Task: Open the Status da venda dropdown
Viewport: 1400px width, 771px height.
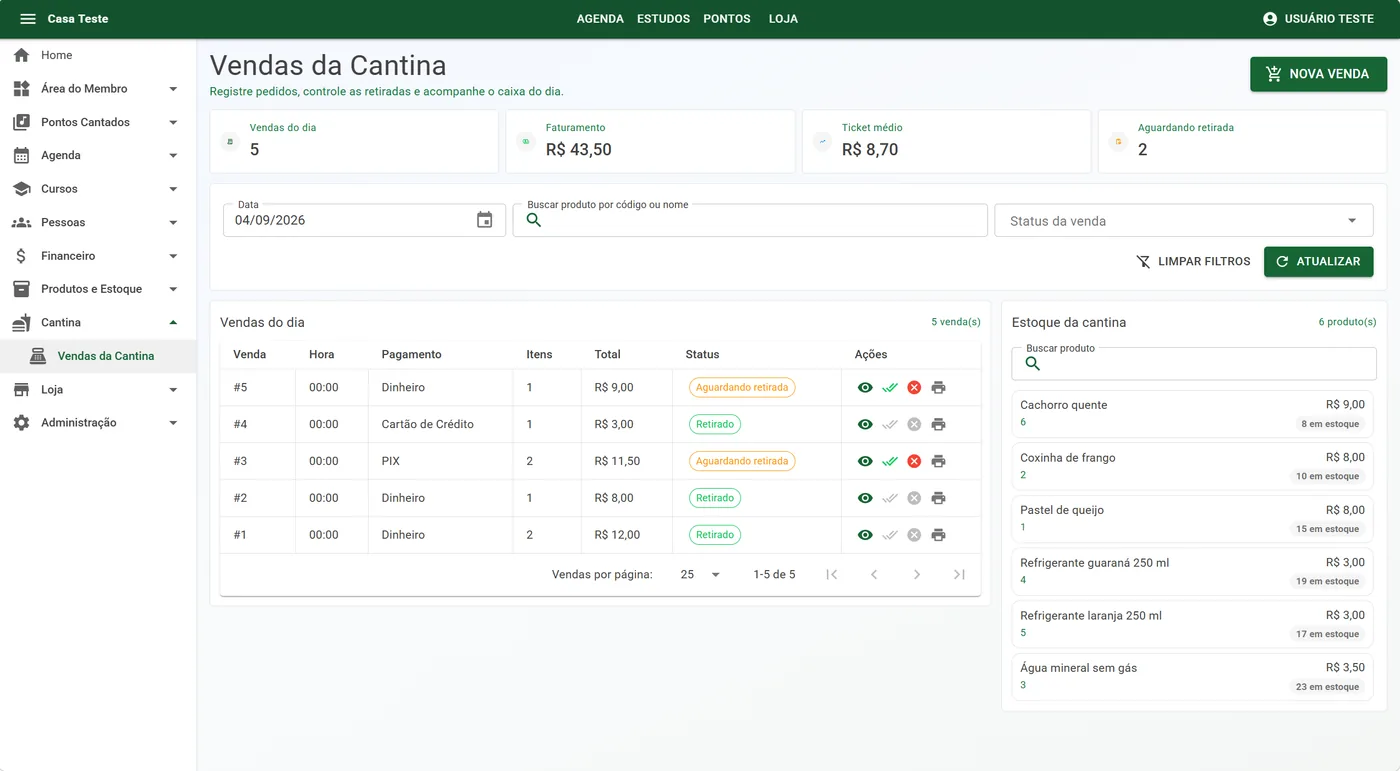Action: point(1184,221)
